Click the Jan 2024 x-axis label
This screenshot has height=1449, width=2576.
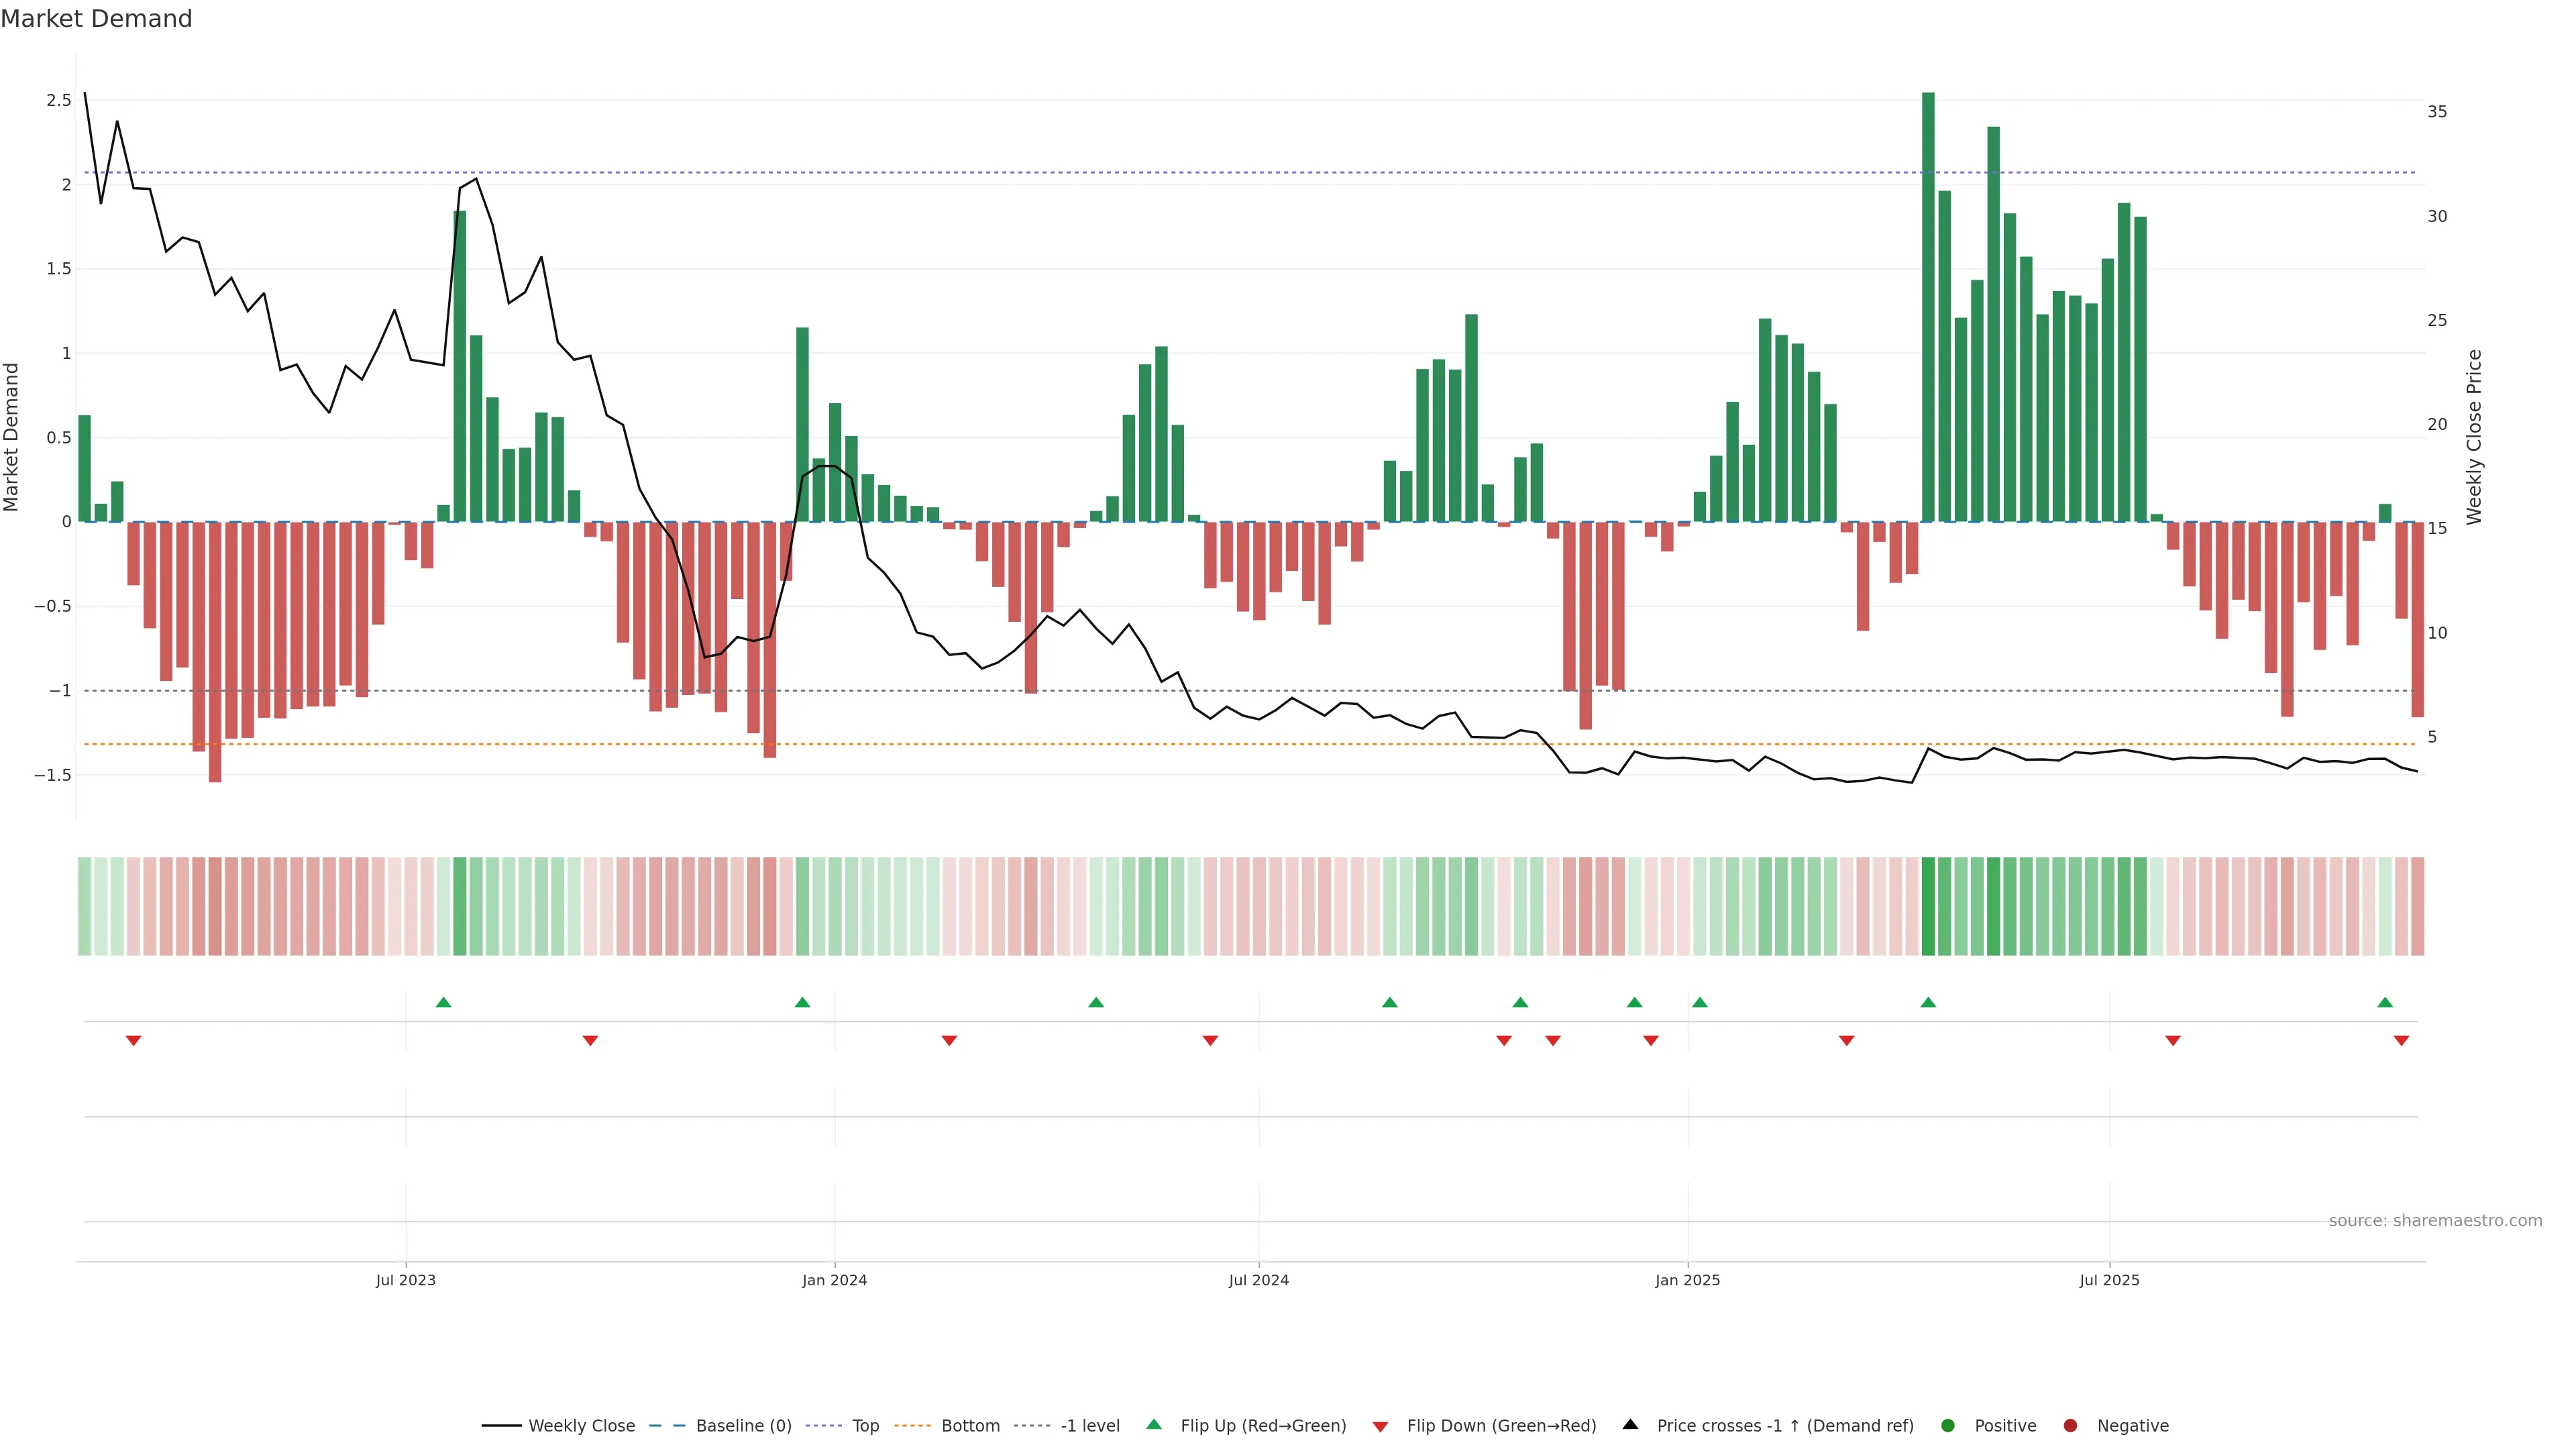[834, 1280]
